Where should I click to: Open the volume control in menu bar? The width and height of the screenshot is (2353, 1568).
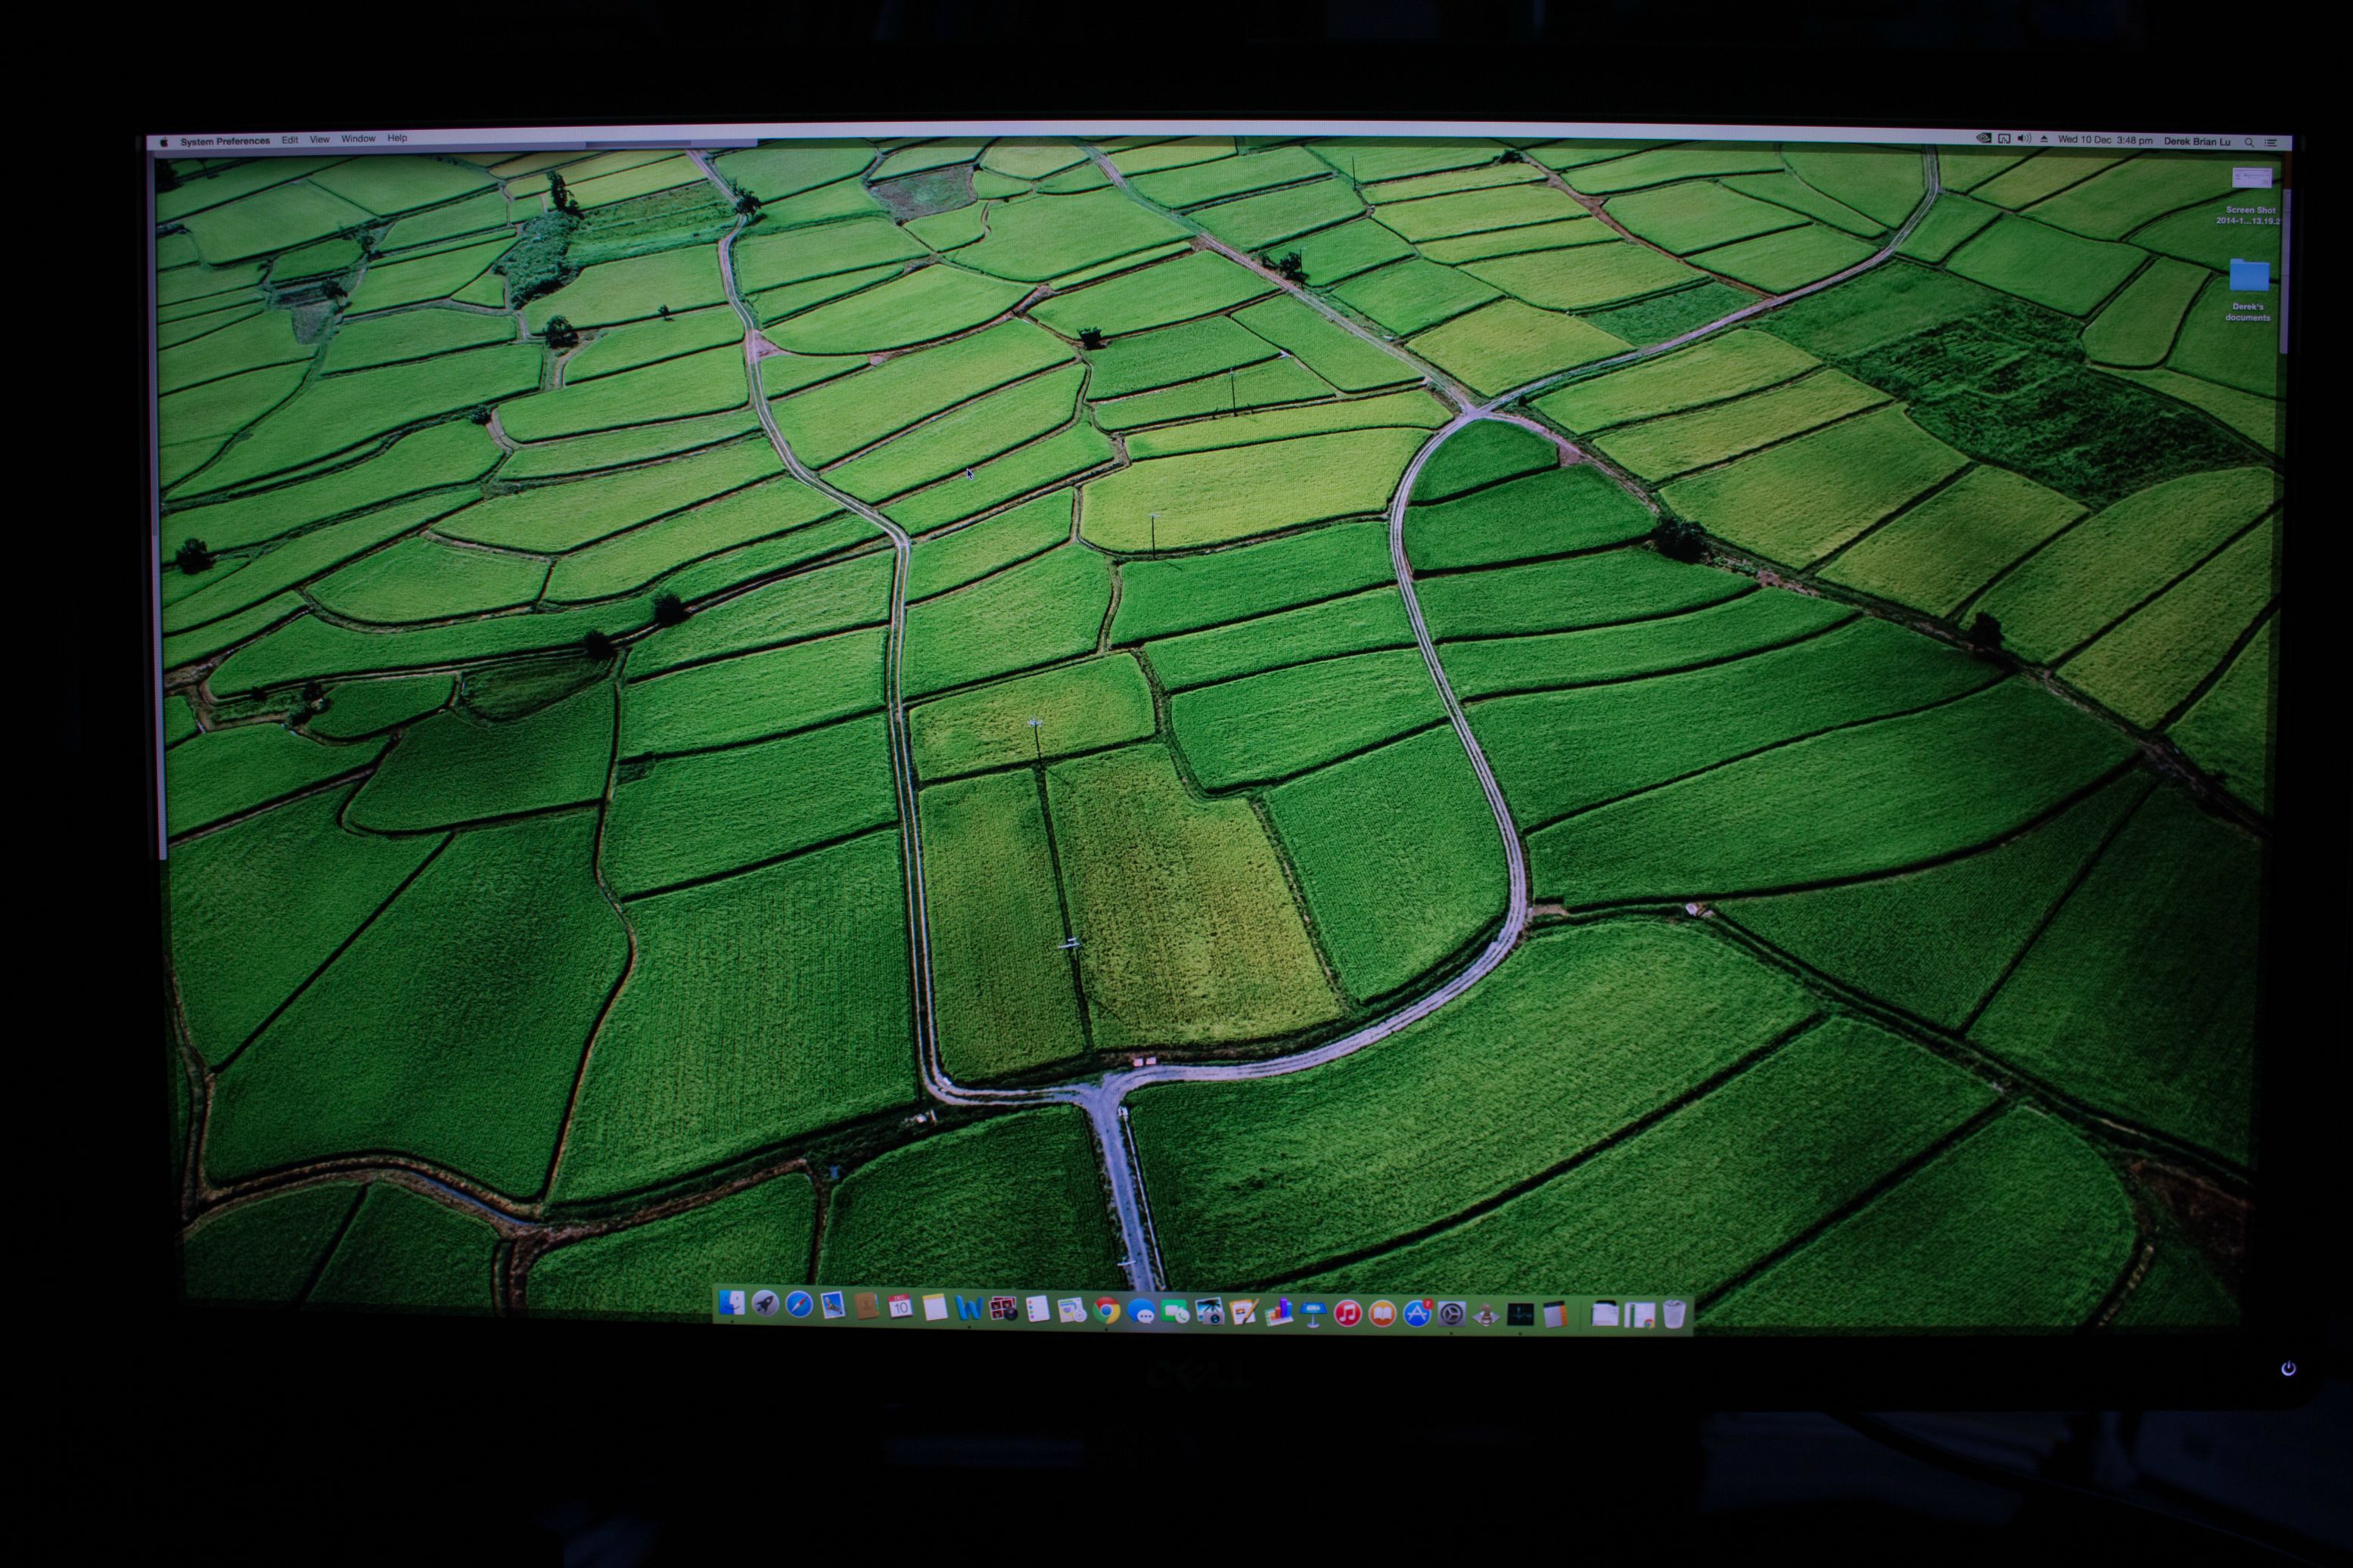click(x=2024, y=139)
